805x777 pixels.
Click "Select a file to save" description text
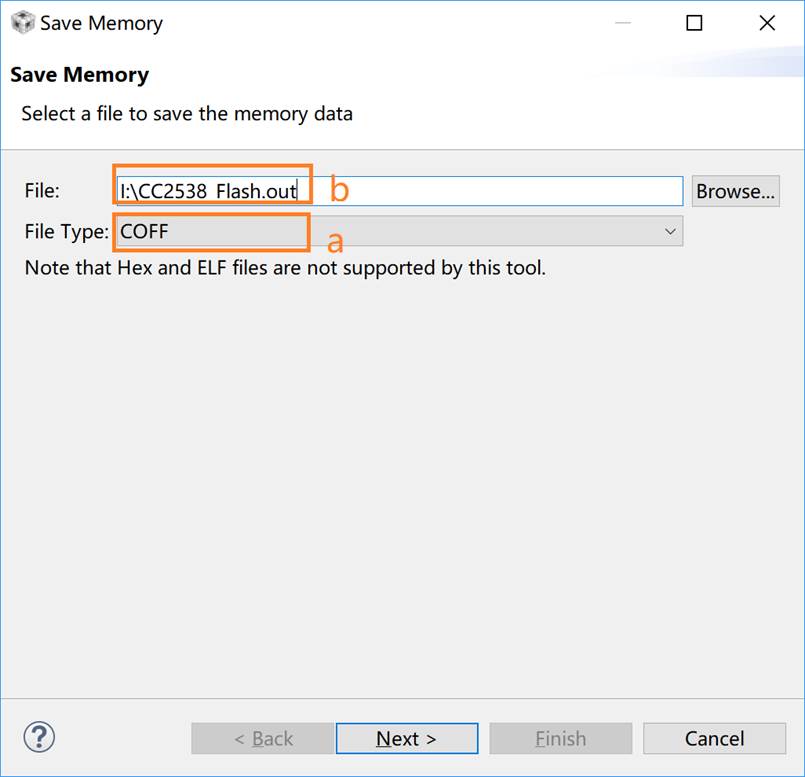pos(187,113)
